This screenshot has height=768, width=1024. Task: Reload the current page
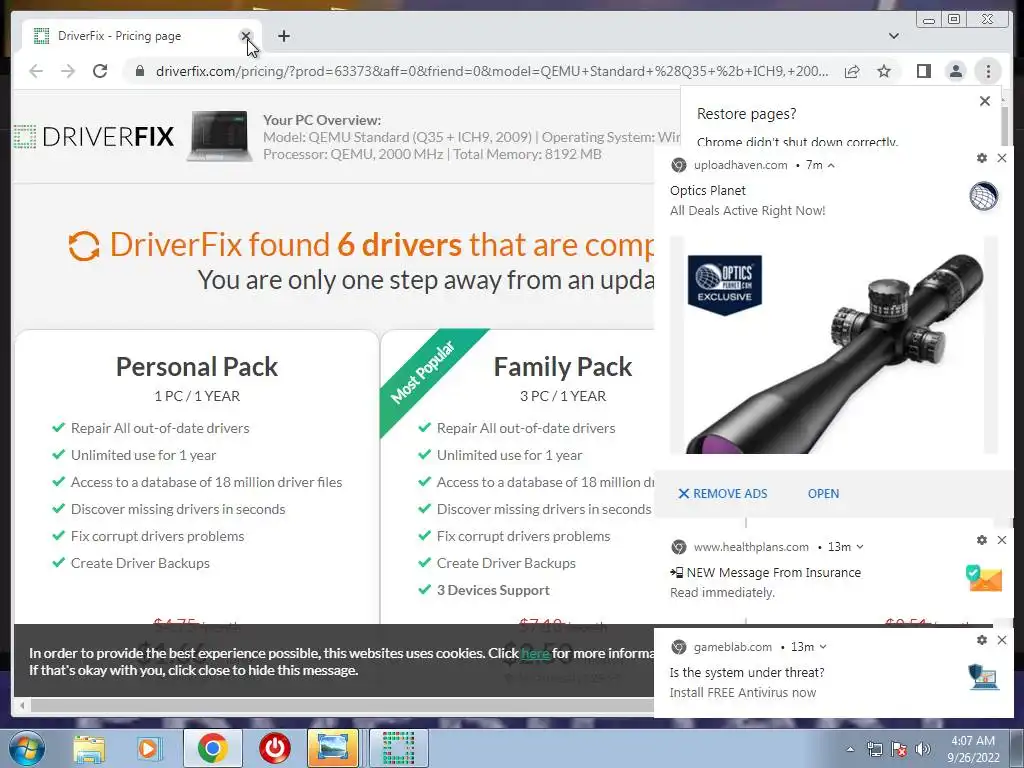100,71
